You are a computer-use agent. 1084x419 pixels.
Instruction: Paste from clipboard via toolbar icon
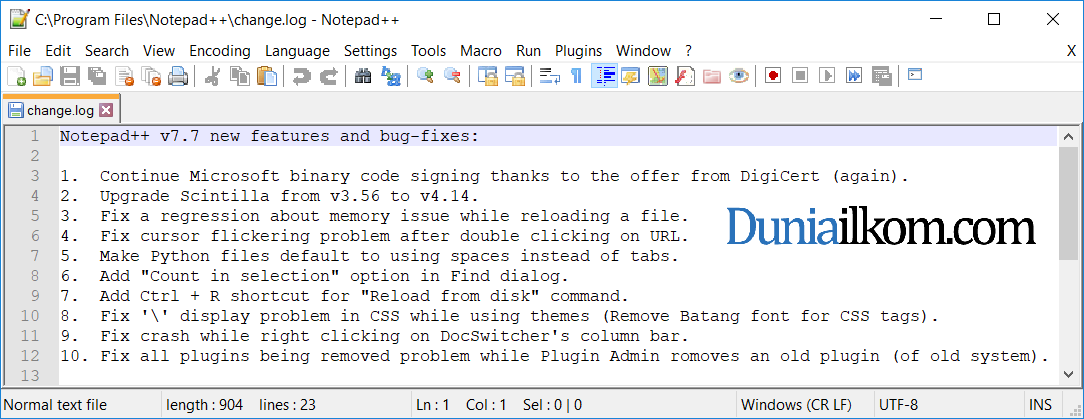(267, 75)
